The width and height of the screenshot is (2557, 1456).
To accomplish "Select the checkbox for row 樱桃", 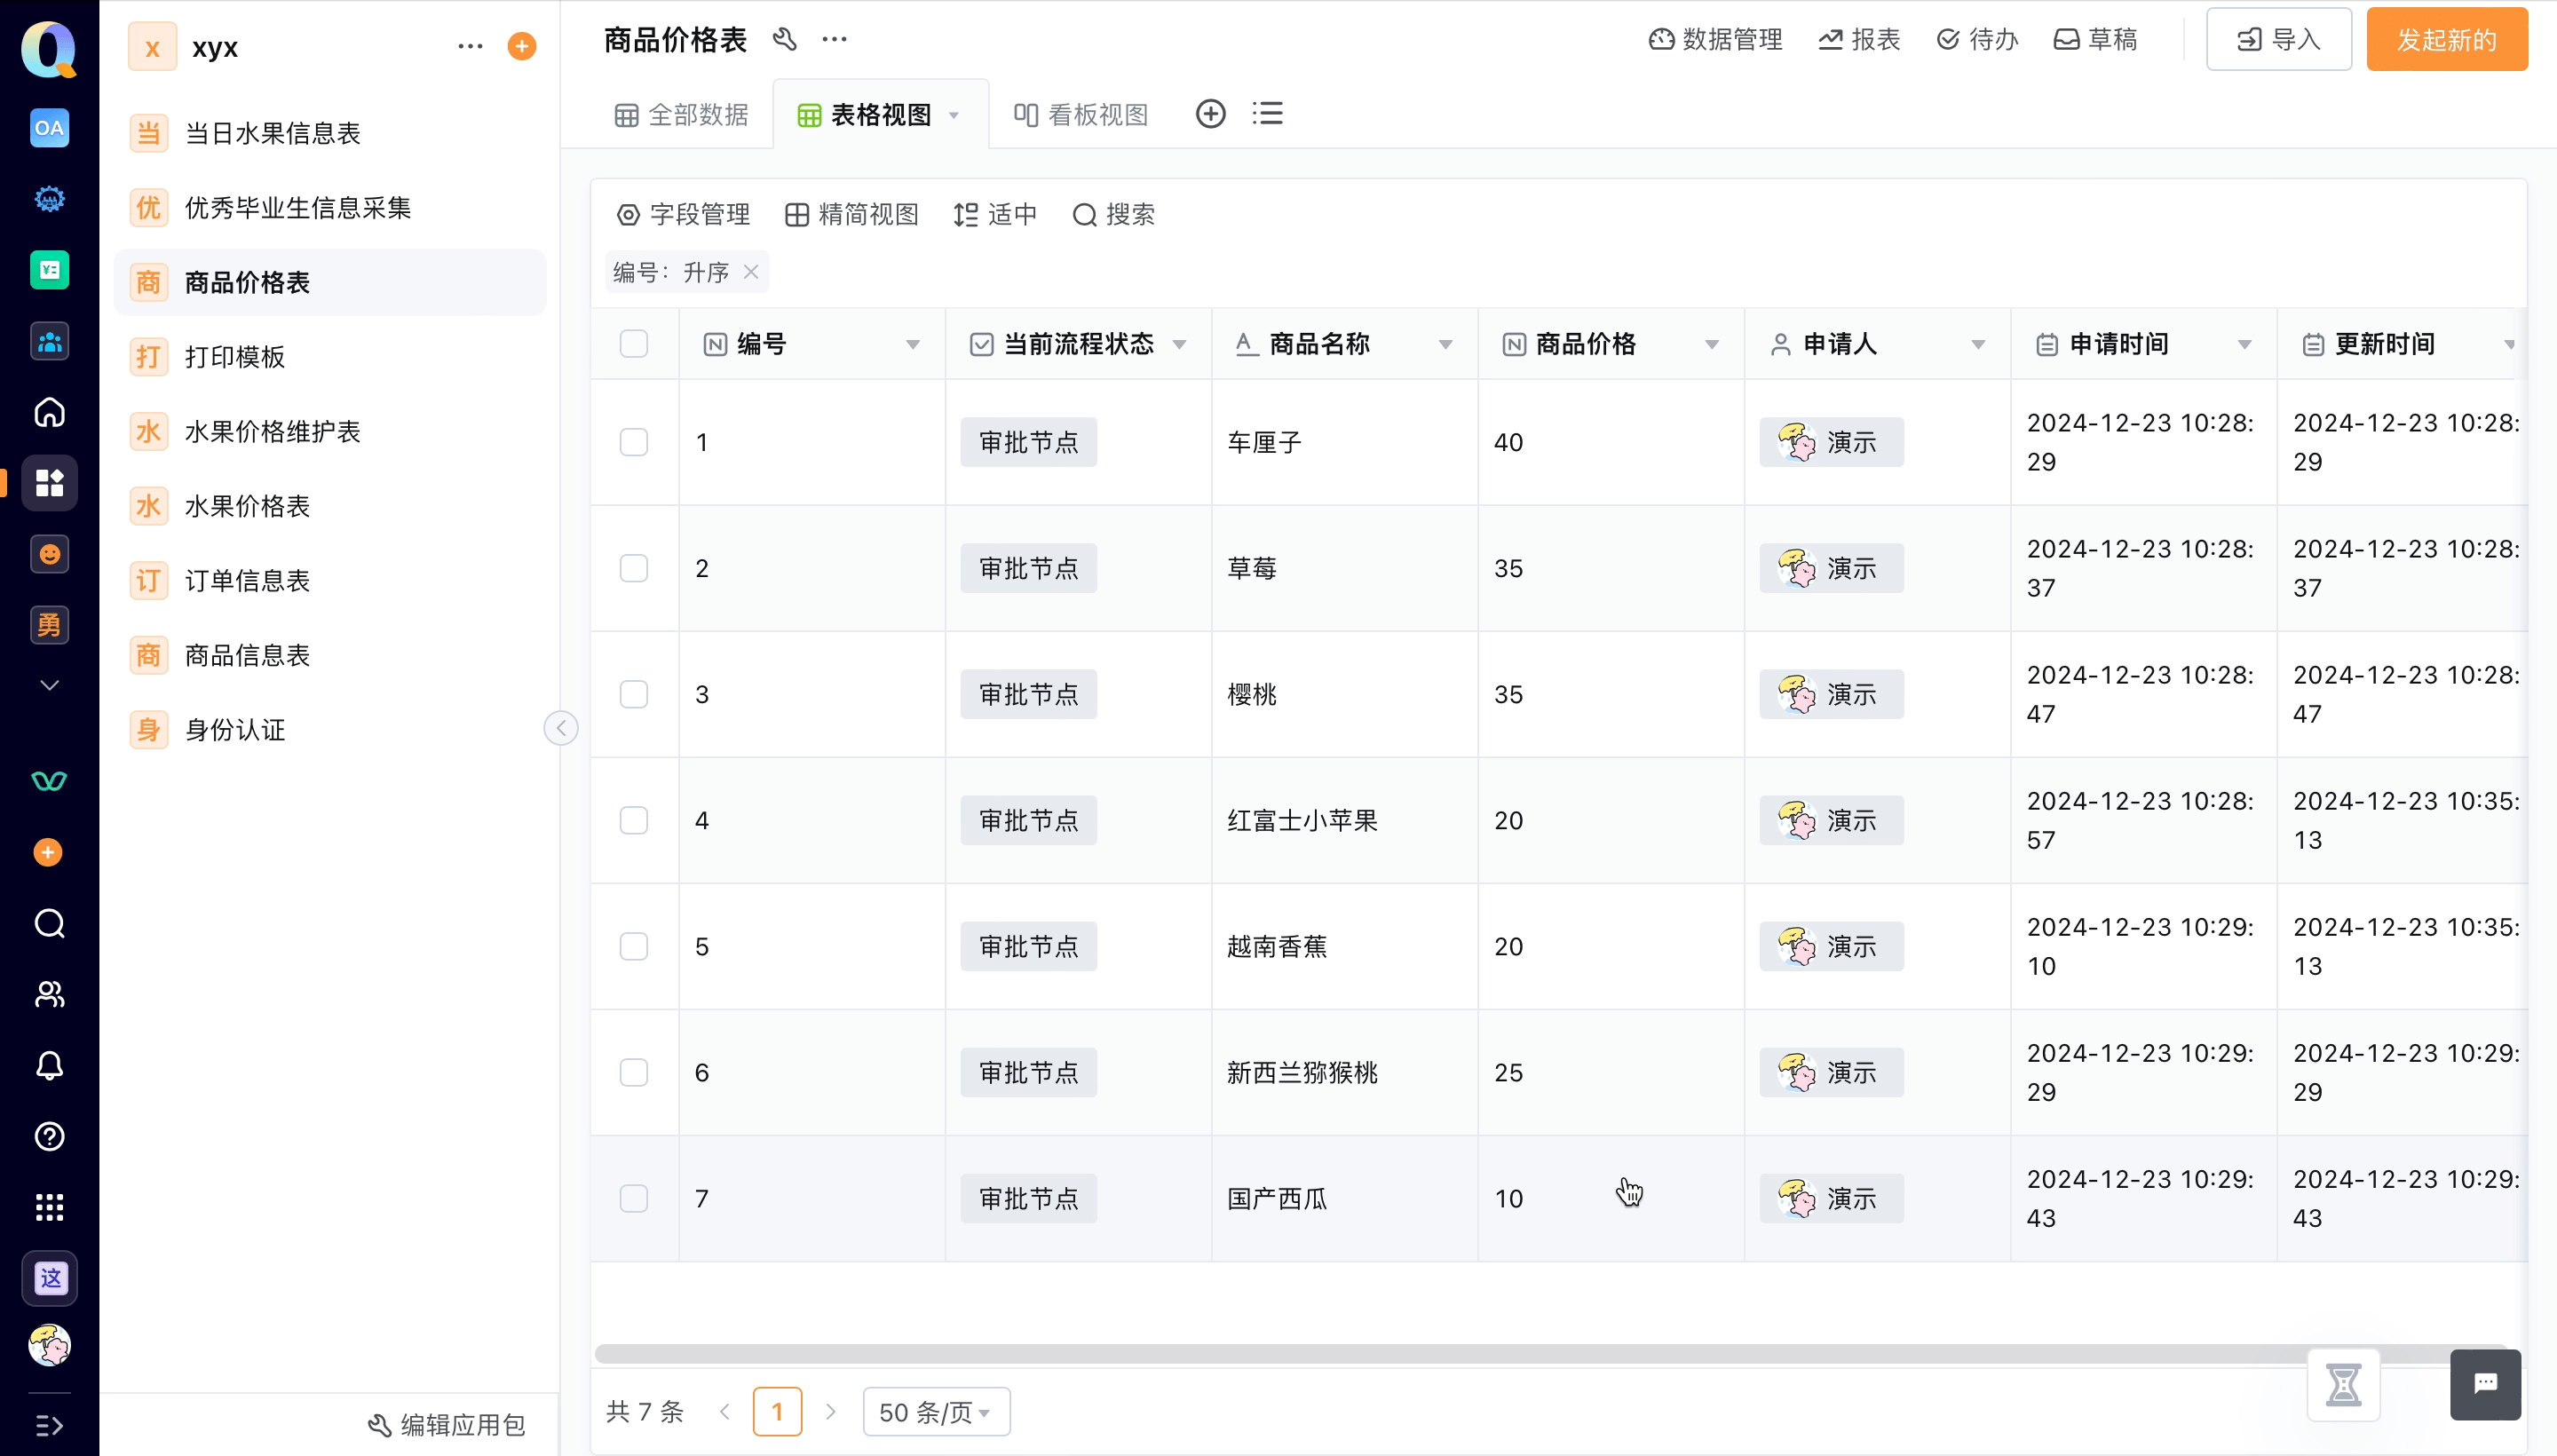I will [x=634, y=694].
